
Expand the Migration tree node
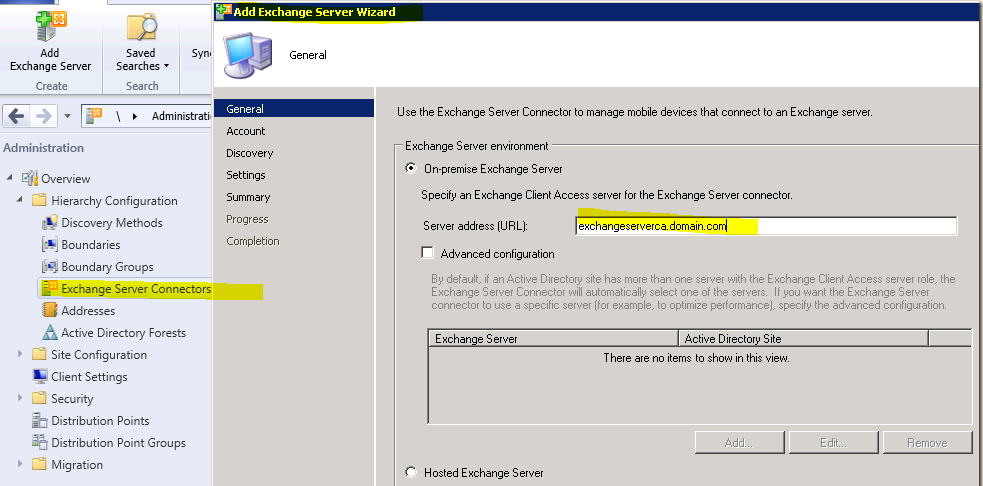(x=20, y=464)
